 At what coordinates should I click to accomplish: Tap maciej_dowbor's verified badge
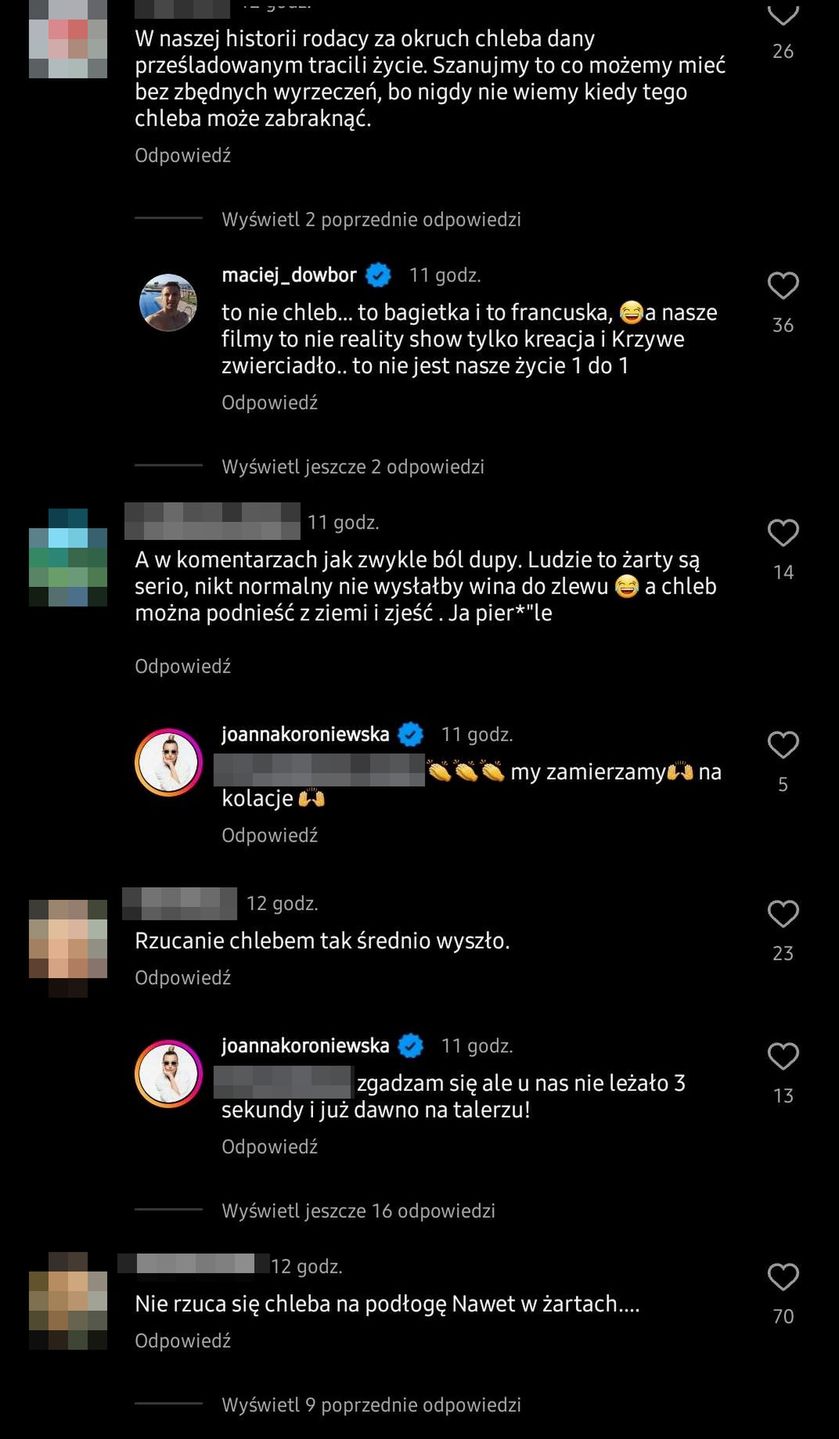[378, 275]
